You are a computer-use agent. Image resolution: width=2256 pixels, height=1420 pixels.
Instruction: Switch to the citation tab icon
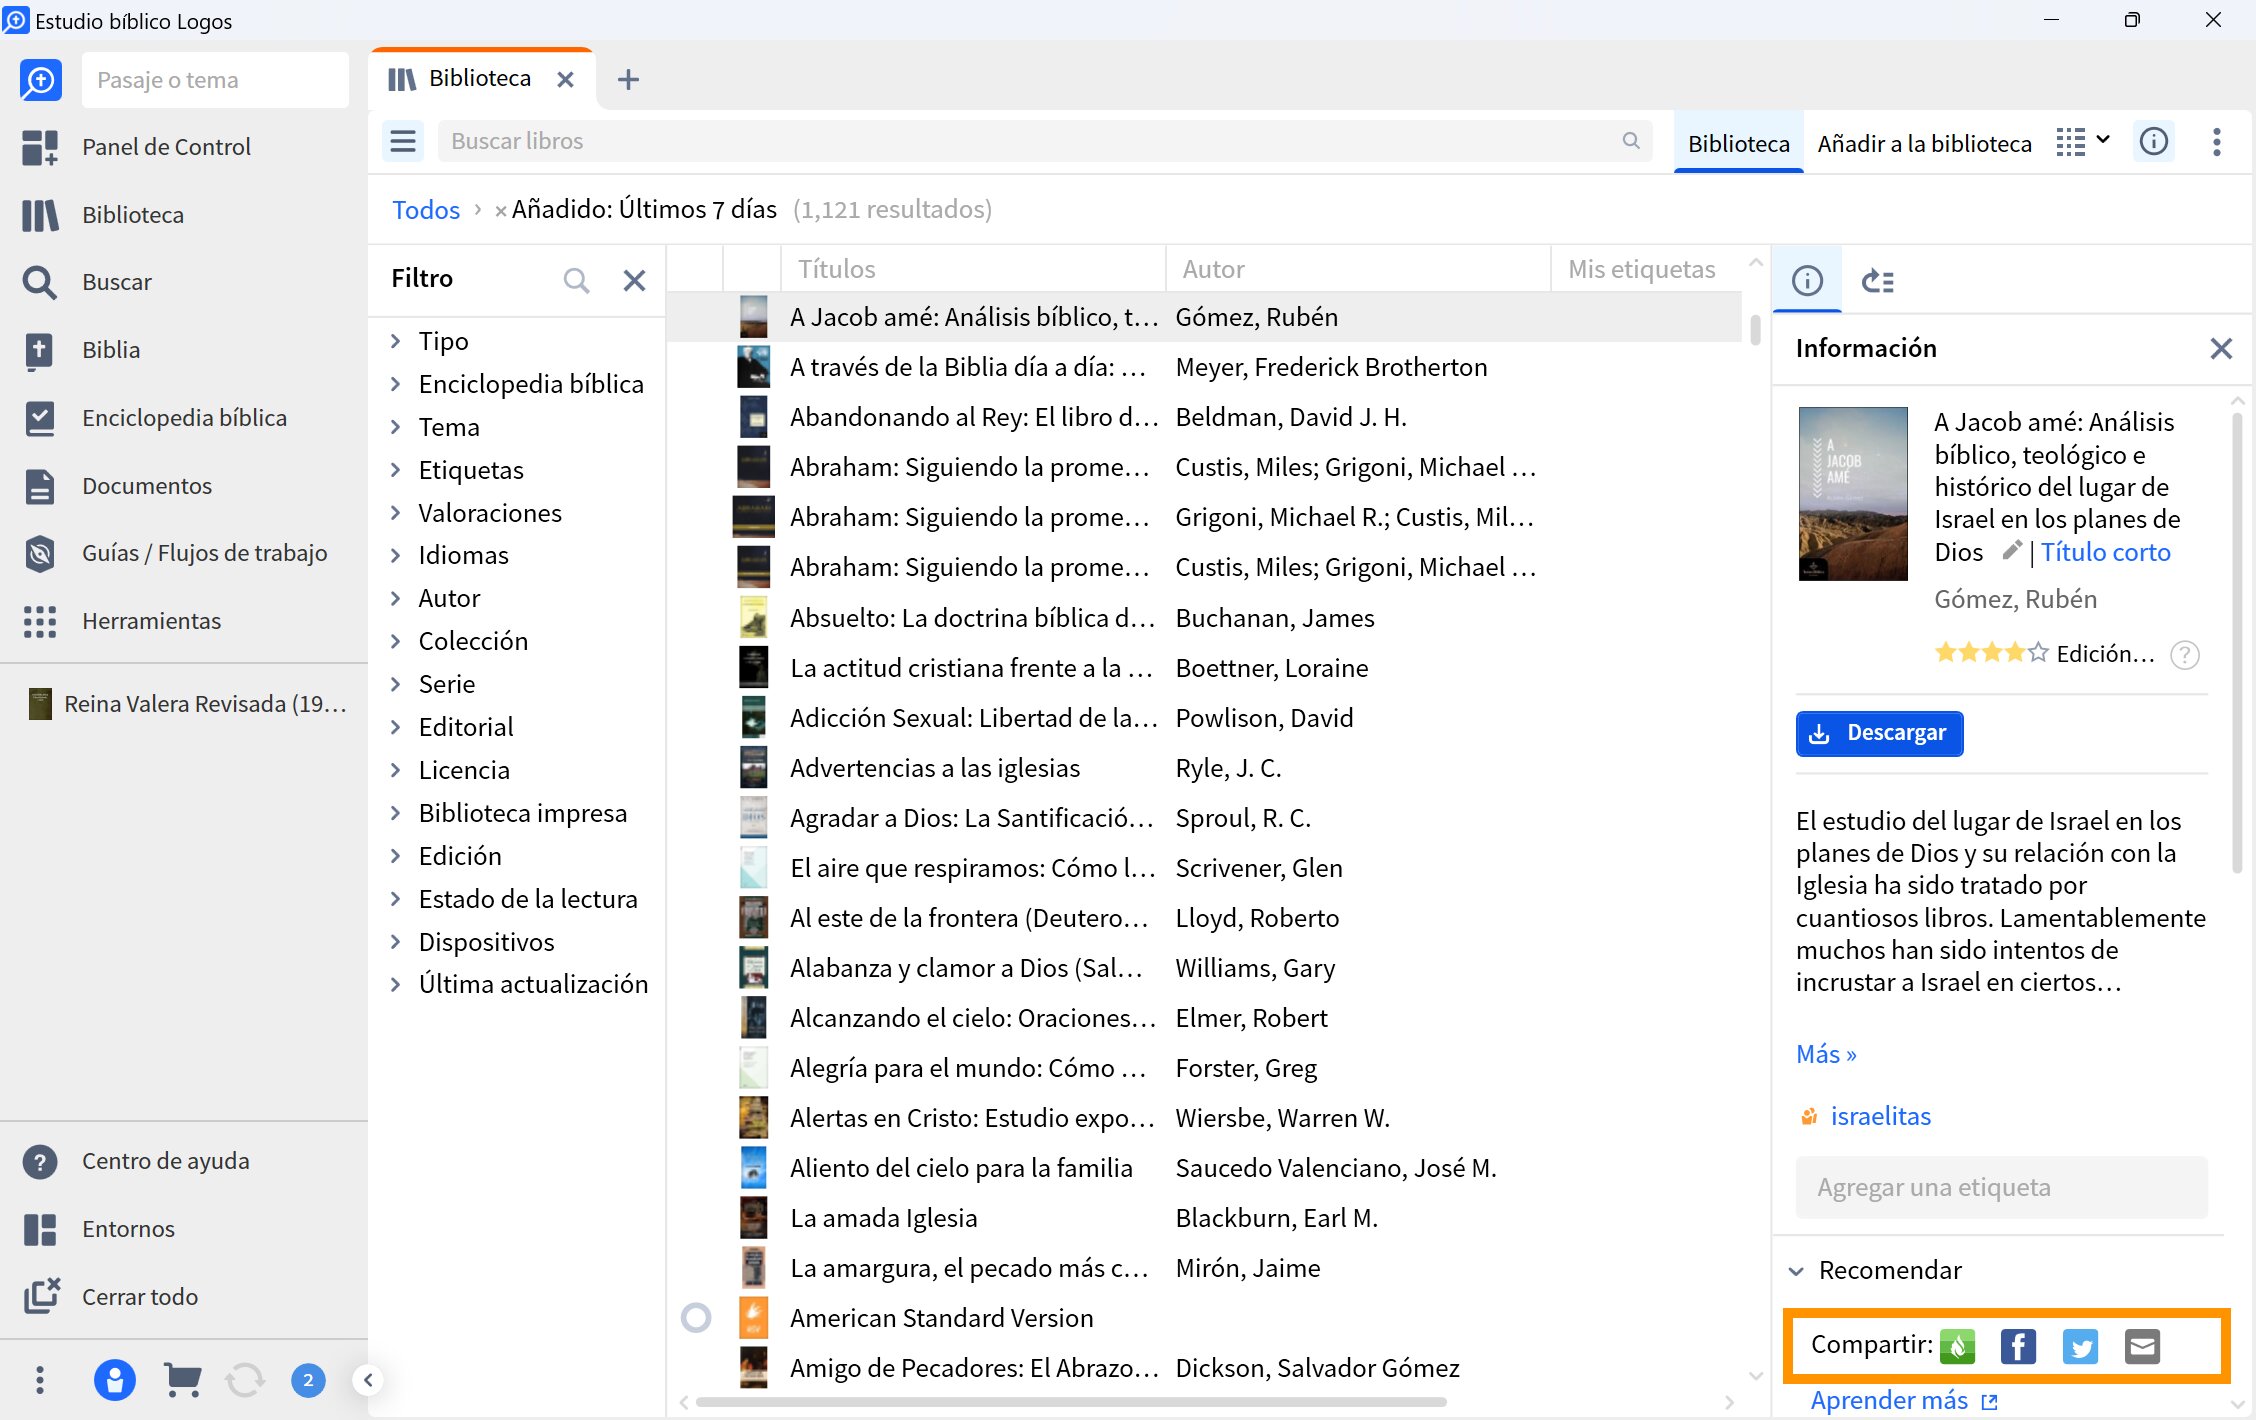(1878, 281)
